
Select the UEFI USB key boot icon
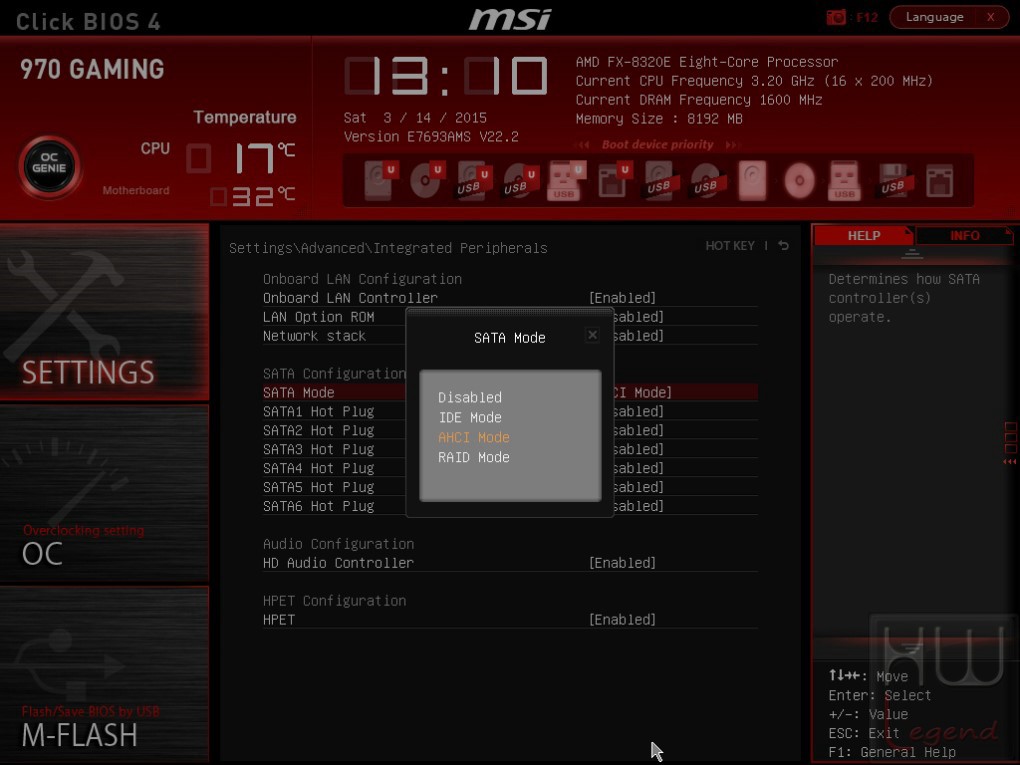click(x=566, y=180)
